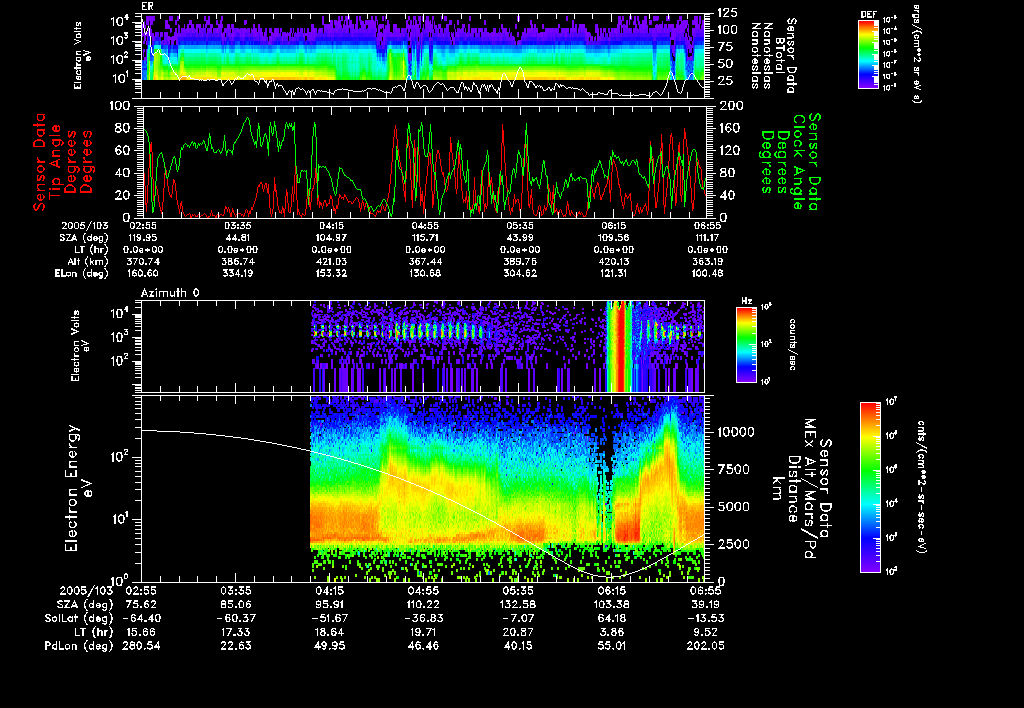This screenshot has height=708, width=1024.
Task: Click the 'ELon (deg)' row label
Action: tap(82, 273)
